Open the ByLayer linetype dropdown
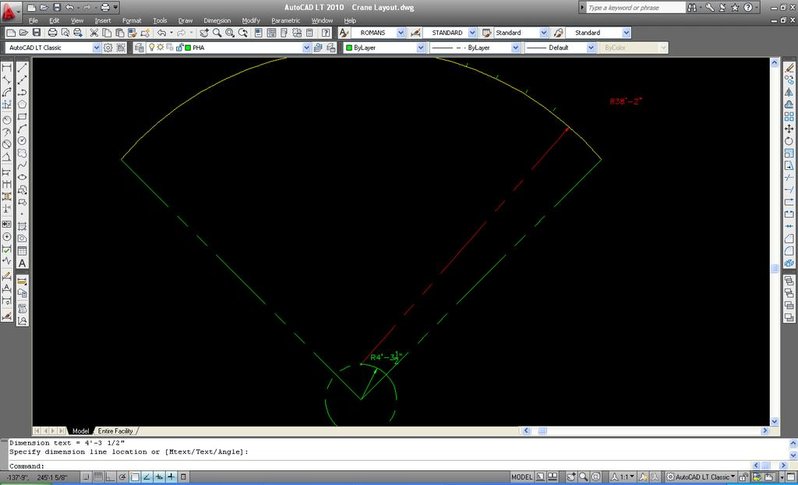798x485 pixels. click(515, 47)
